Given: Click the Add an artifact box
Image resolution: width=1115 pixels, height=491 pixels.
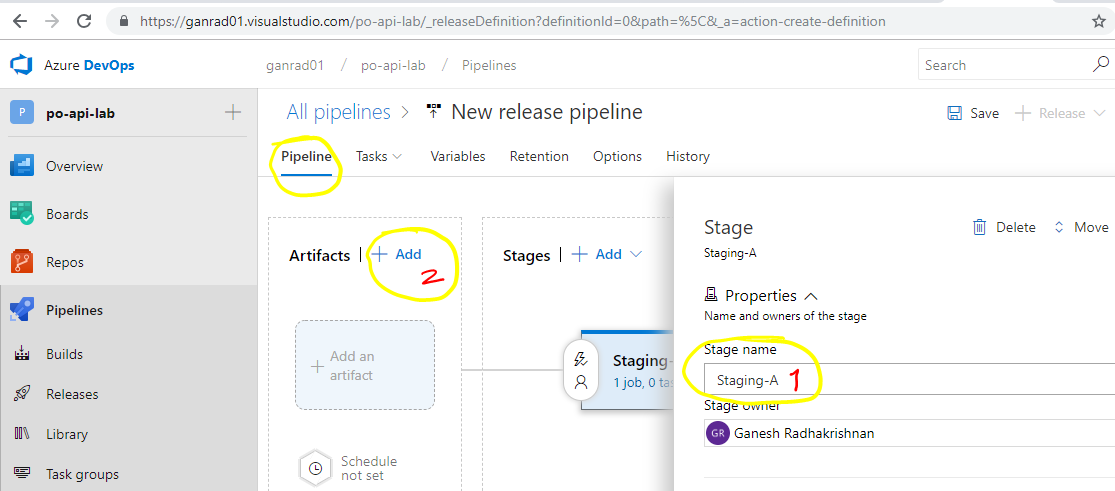Looking at the screenshot, I should coord(365,365).
